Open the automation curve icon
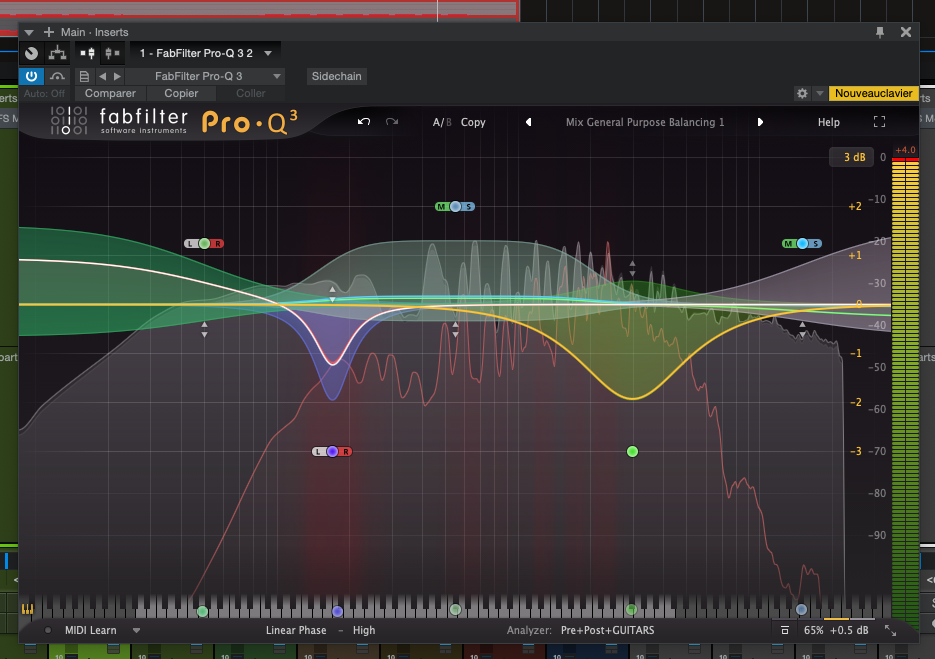935x659 pixels. coord(57,76)
